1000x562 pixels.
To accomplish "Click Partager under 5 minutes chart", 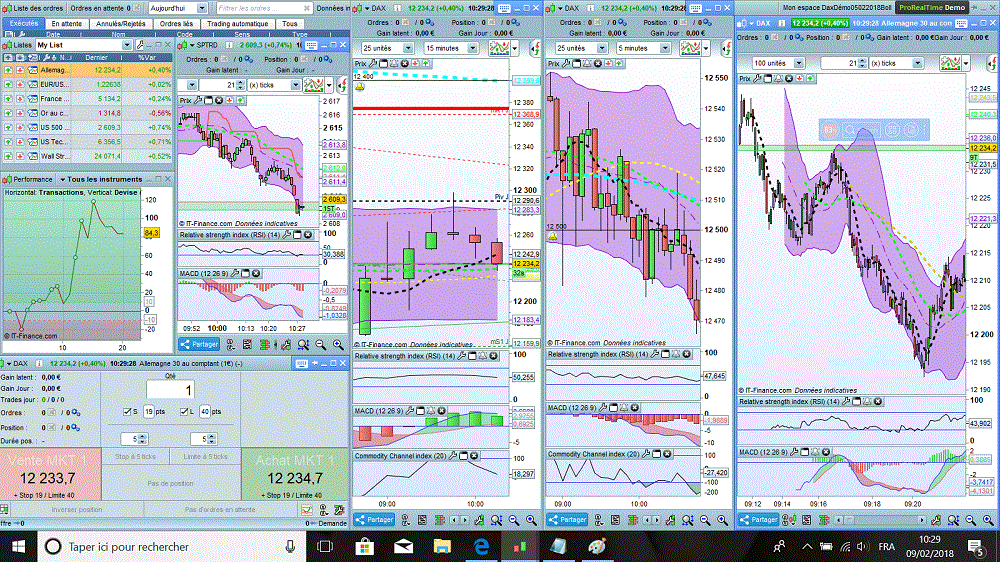I will pos(568,520).
